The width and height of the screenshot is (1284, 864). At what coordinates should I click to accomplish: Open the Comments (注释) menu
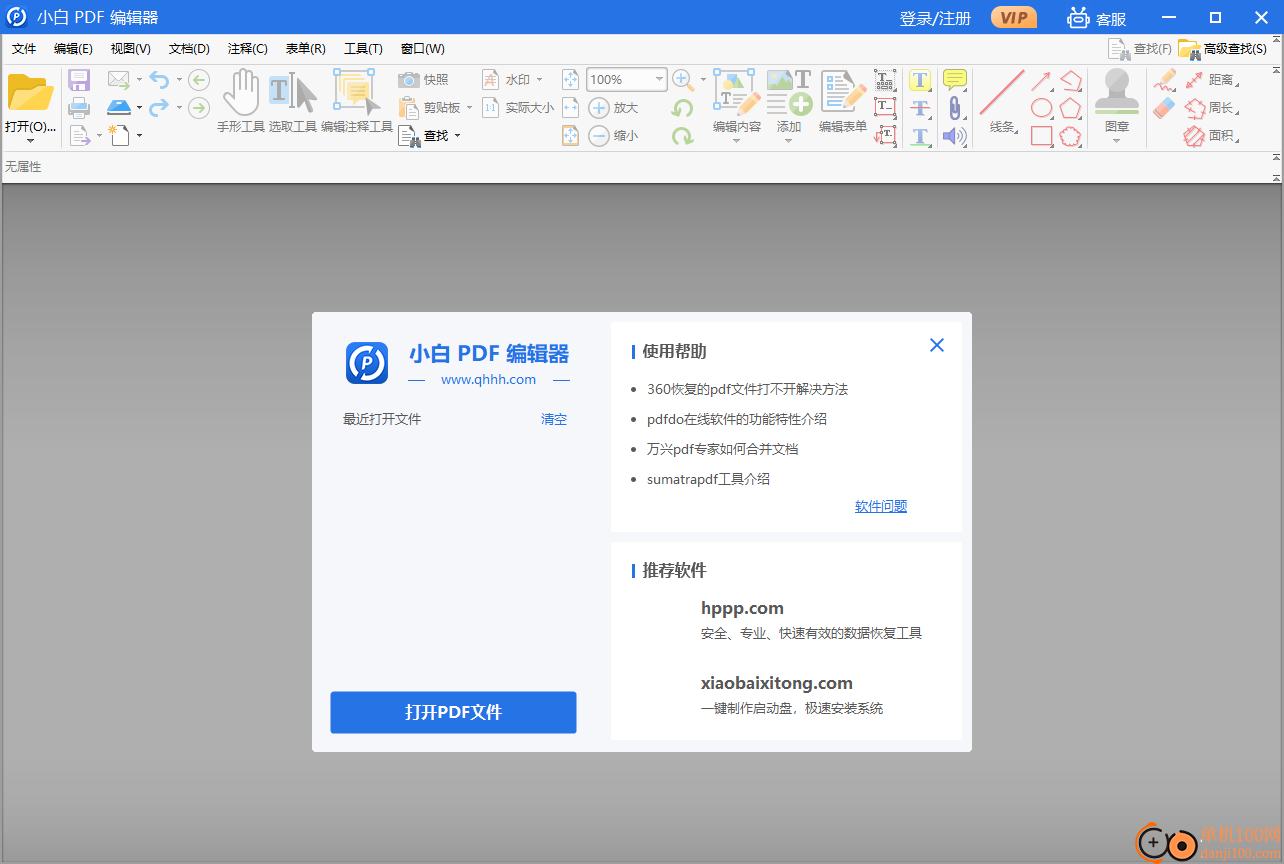248,49
